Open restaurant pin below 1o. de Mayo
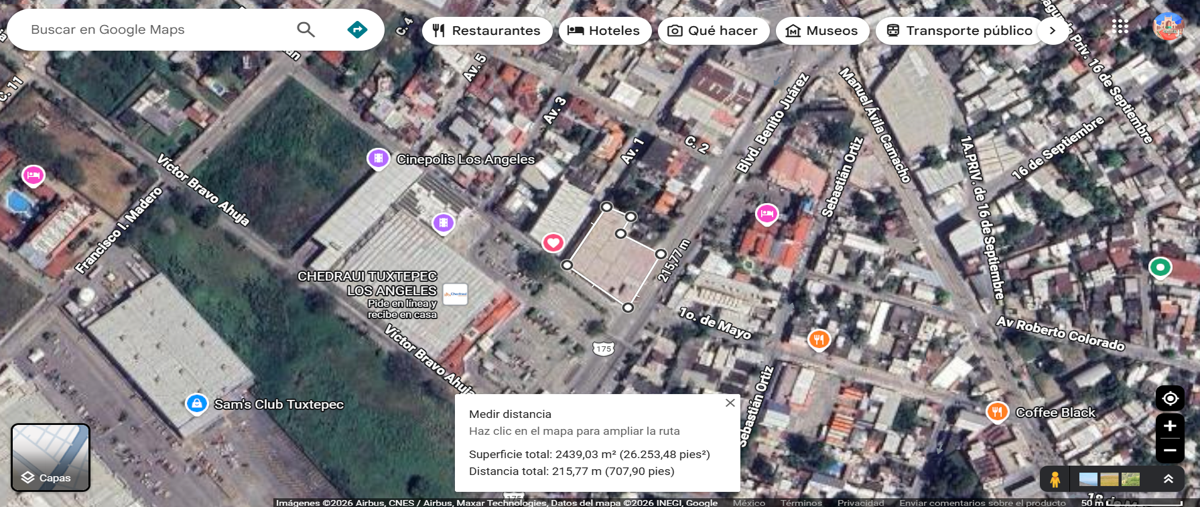This screenshot has height=507, width=1200. [x=819, y=339]
